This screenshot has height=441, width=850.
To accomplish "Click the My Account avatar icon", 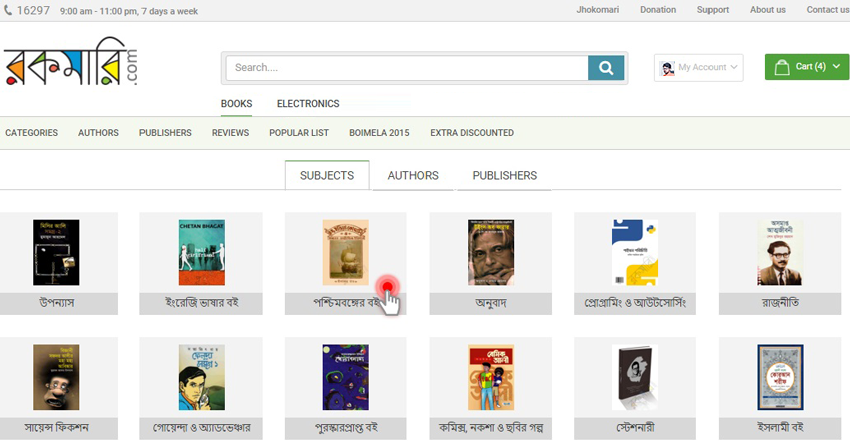I will (x=667, y=67).
